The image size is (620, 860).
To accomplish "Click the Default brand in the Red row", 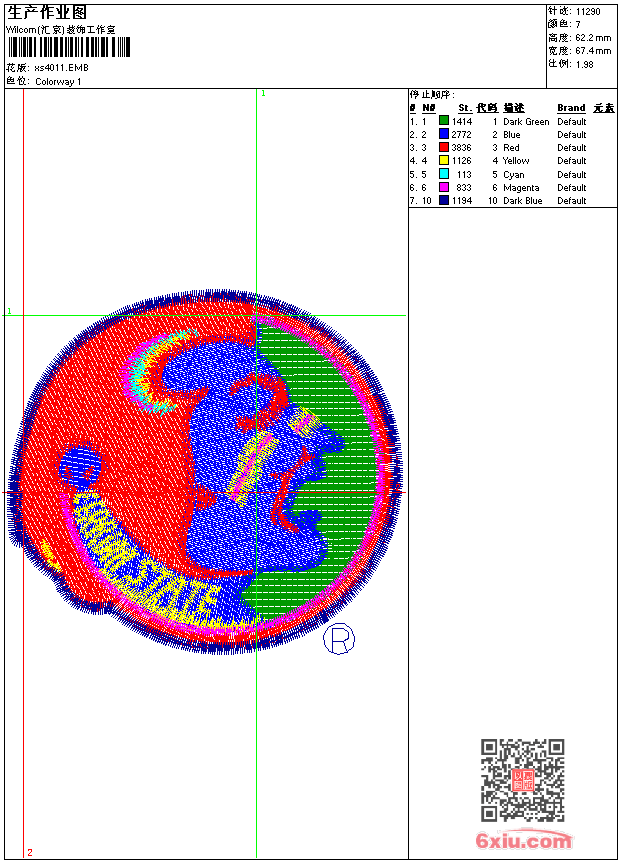I will (572, 148).
